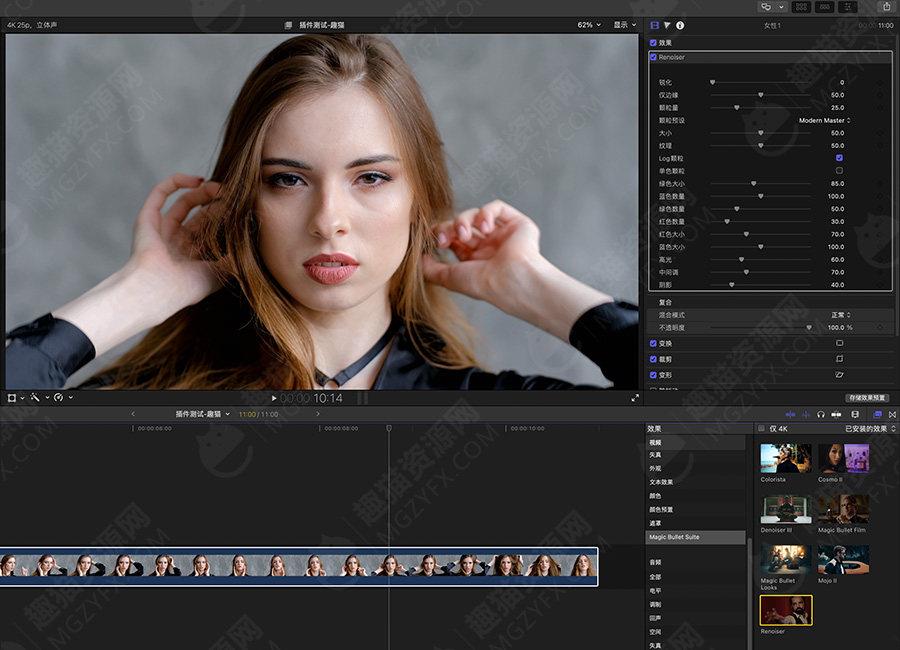Click the fullscreen viewer icon
The width and height of the screenshot is (900, 650).
coord(635,398)
